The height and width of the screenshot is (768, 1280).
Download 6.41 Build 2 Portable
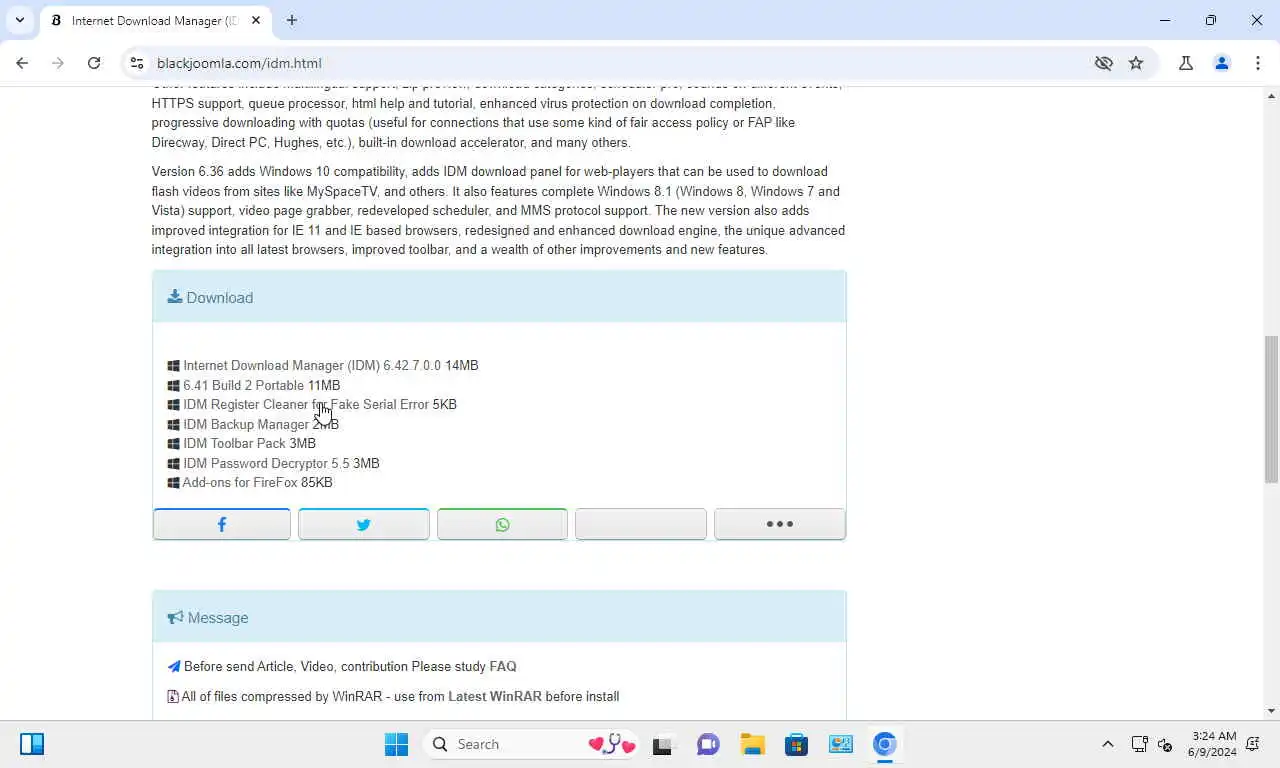[x=243, y=385]
